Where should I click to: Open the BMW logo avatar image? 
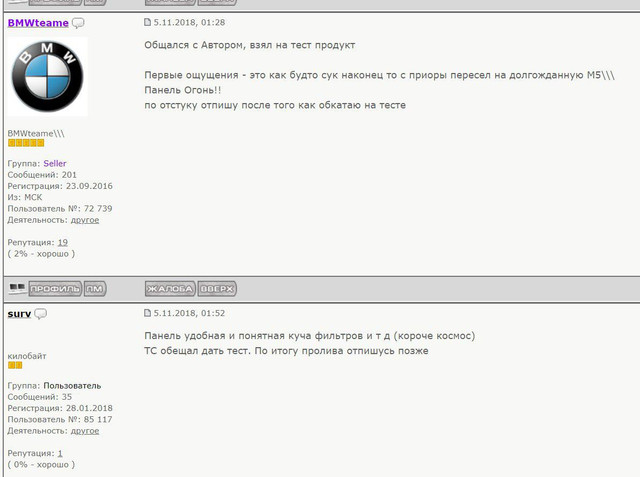[47, 76]
